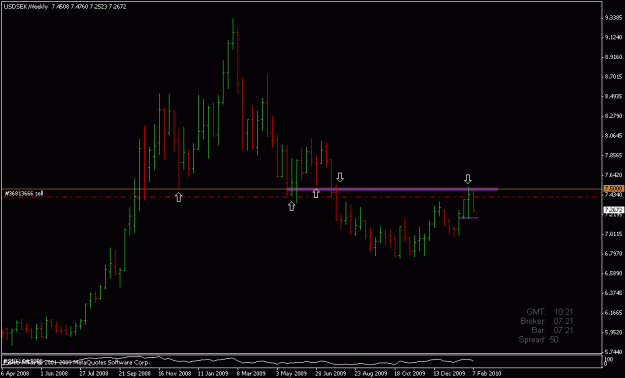Select the indicator line in the bottom subwindow

(x=239, y=361)
